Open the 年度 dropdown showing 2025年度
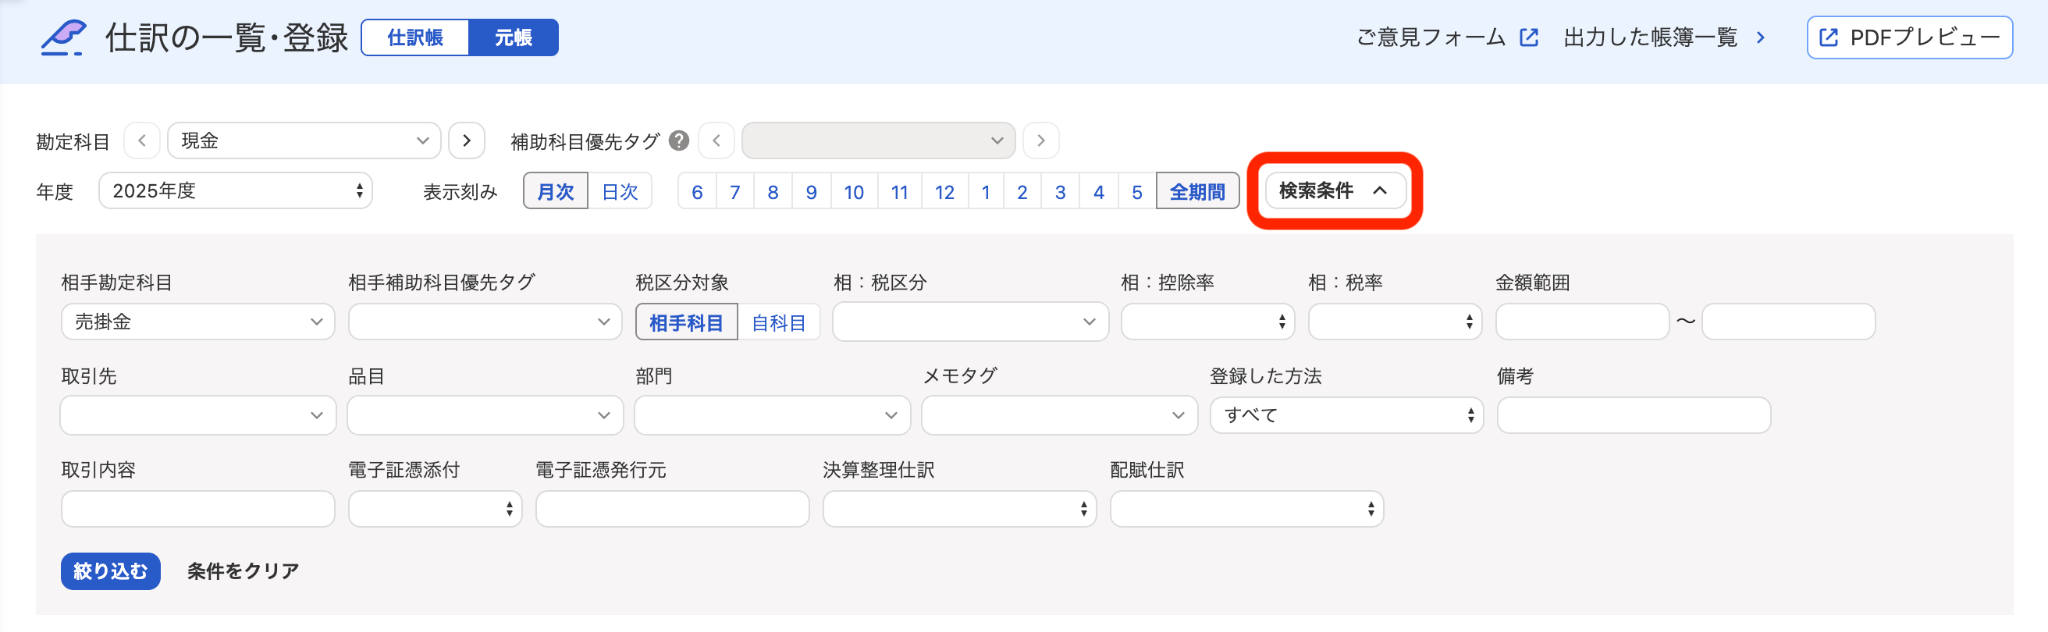Screen dimensions: 2048x632 236,190
